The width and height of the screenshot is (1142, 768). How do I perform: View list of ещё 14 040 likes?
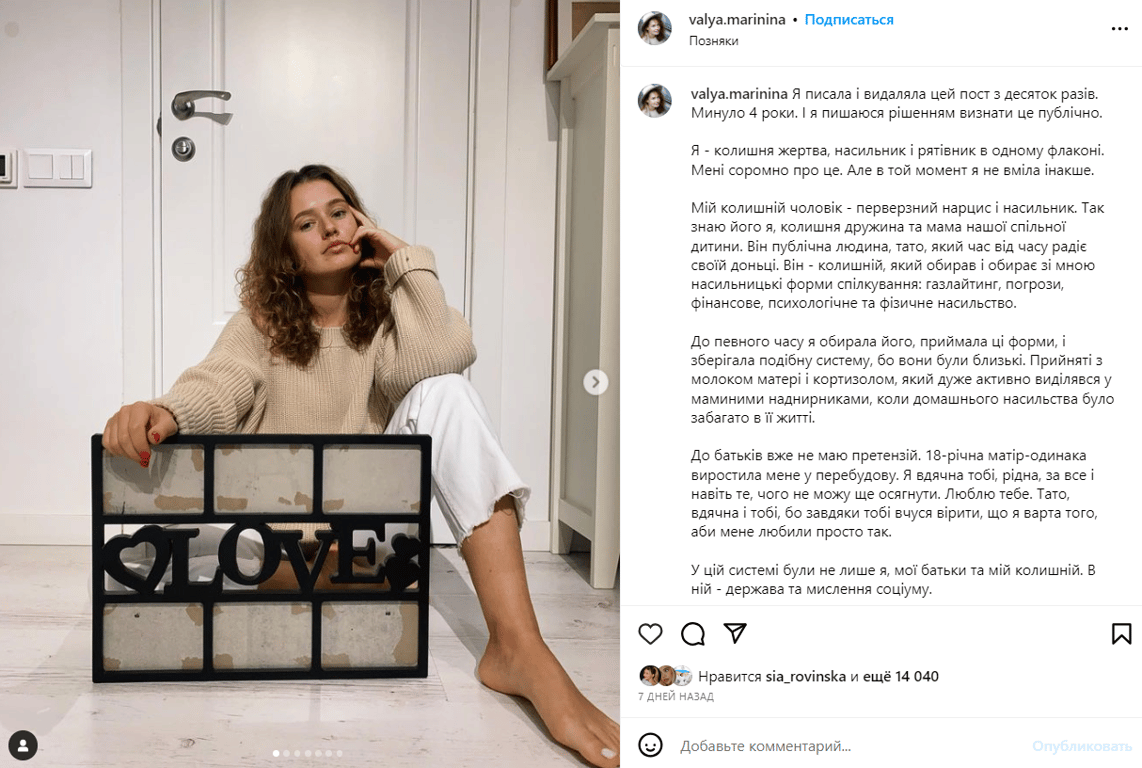(x=901, y=676)
